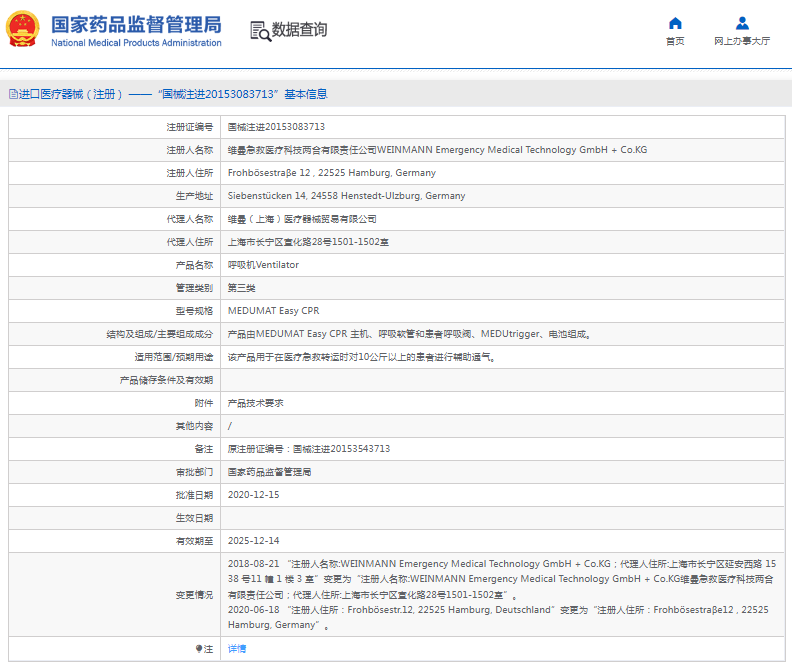Image resolution: width=792 pixels, height=664 pixels.
Task: Click the 2018-08-21 change record entry
Action: [x=502, y=579]
